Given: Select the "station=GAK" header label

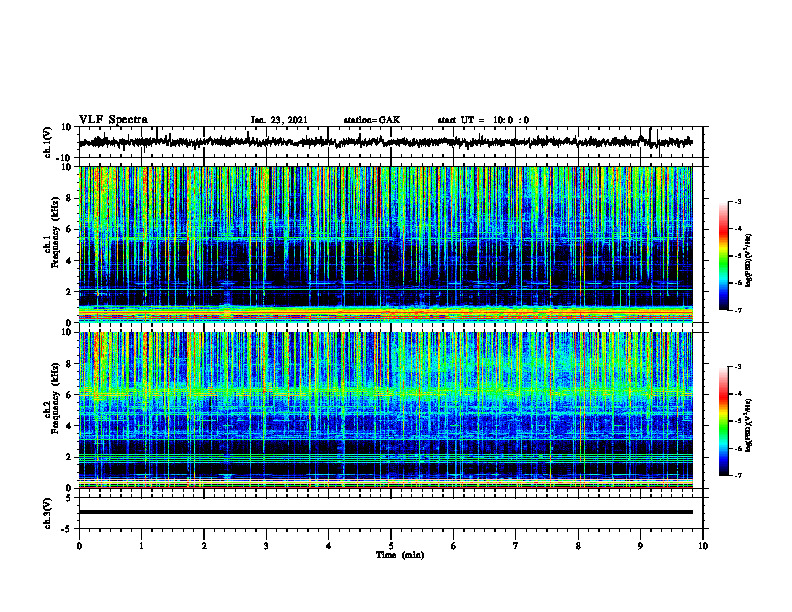Looking at the screenshot, I should tap(372, 120).
